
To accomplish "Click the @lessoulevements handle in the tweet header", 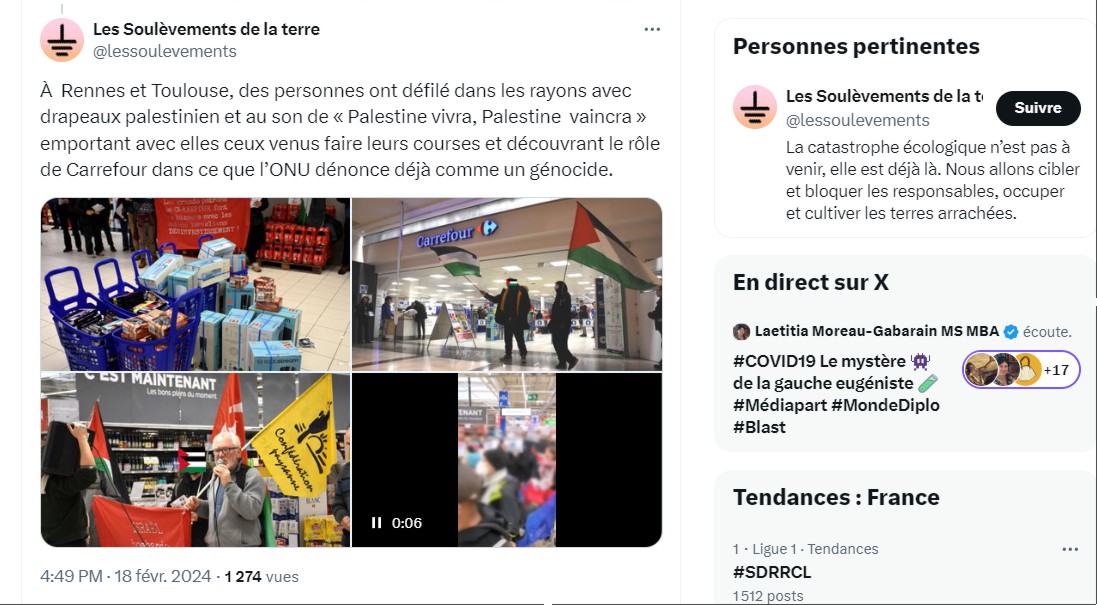I will [164, 51].
